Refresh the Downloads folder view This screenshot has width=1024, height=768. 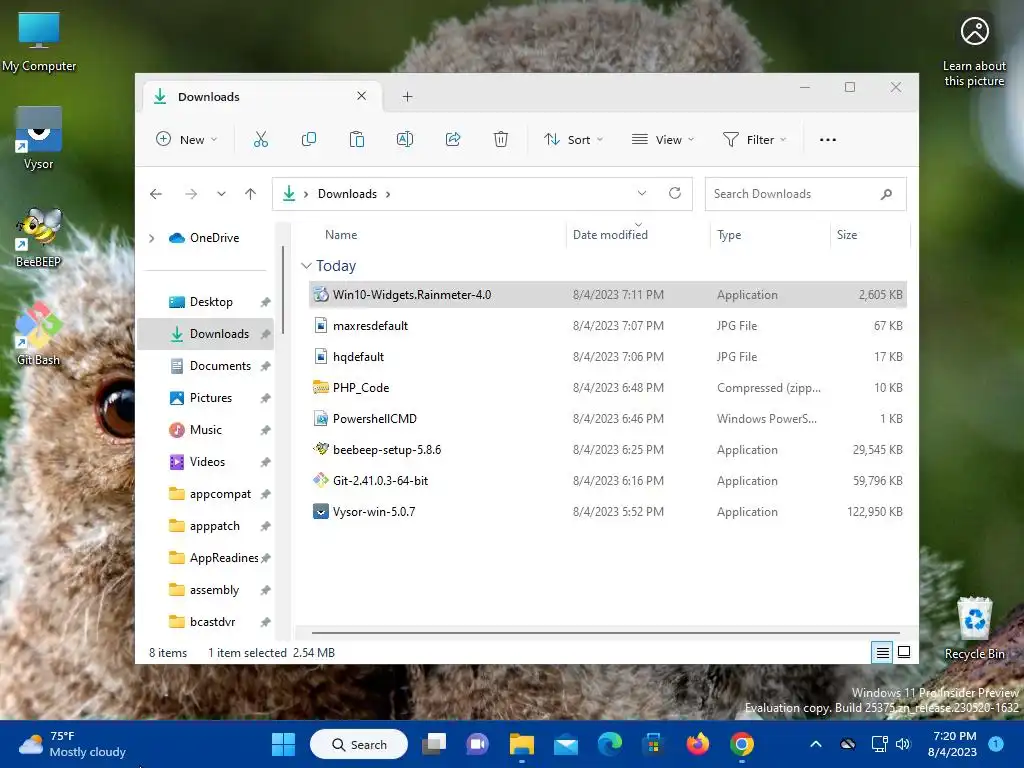(x=675, y=193)
